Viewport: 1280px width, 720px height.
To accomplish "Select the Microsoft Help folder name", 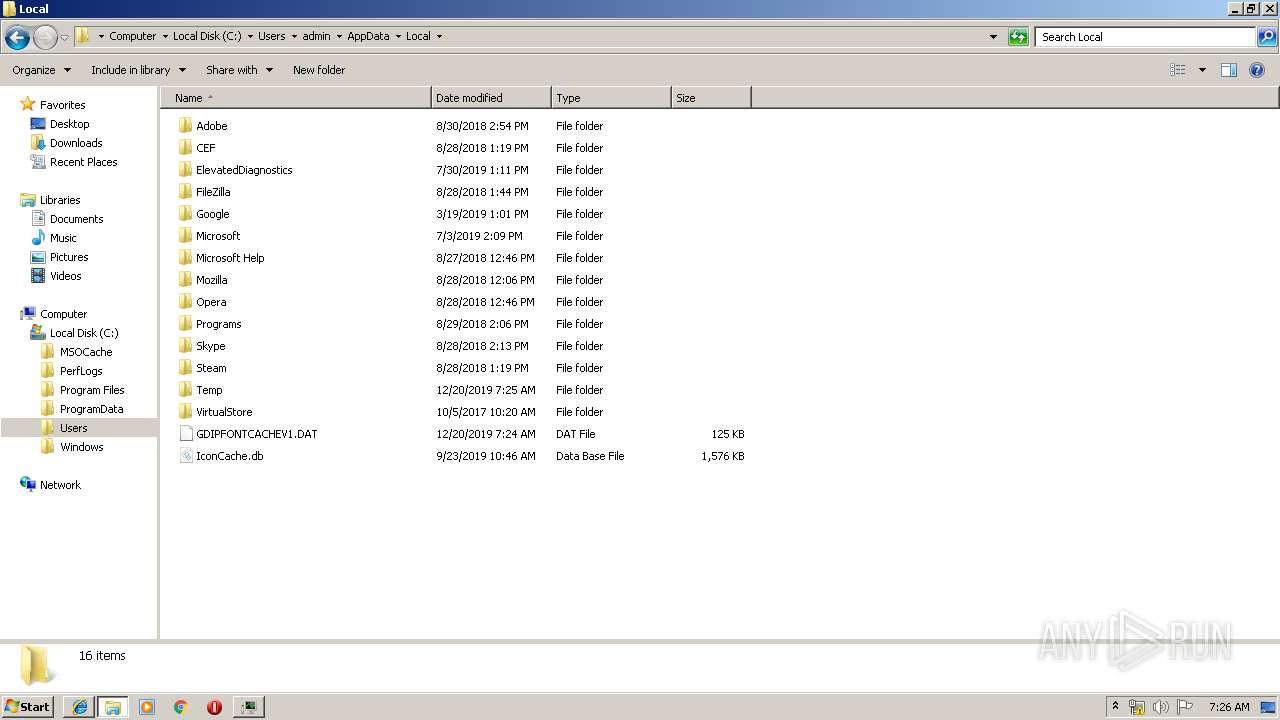I will (230, 258).
